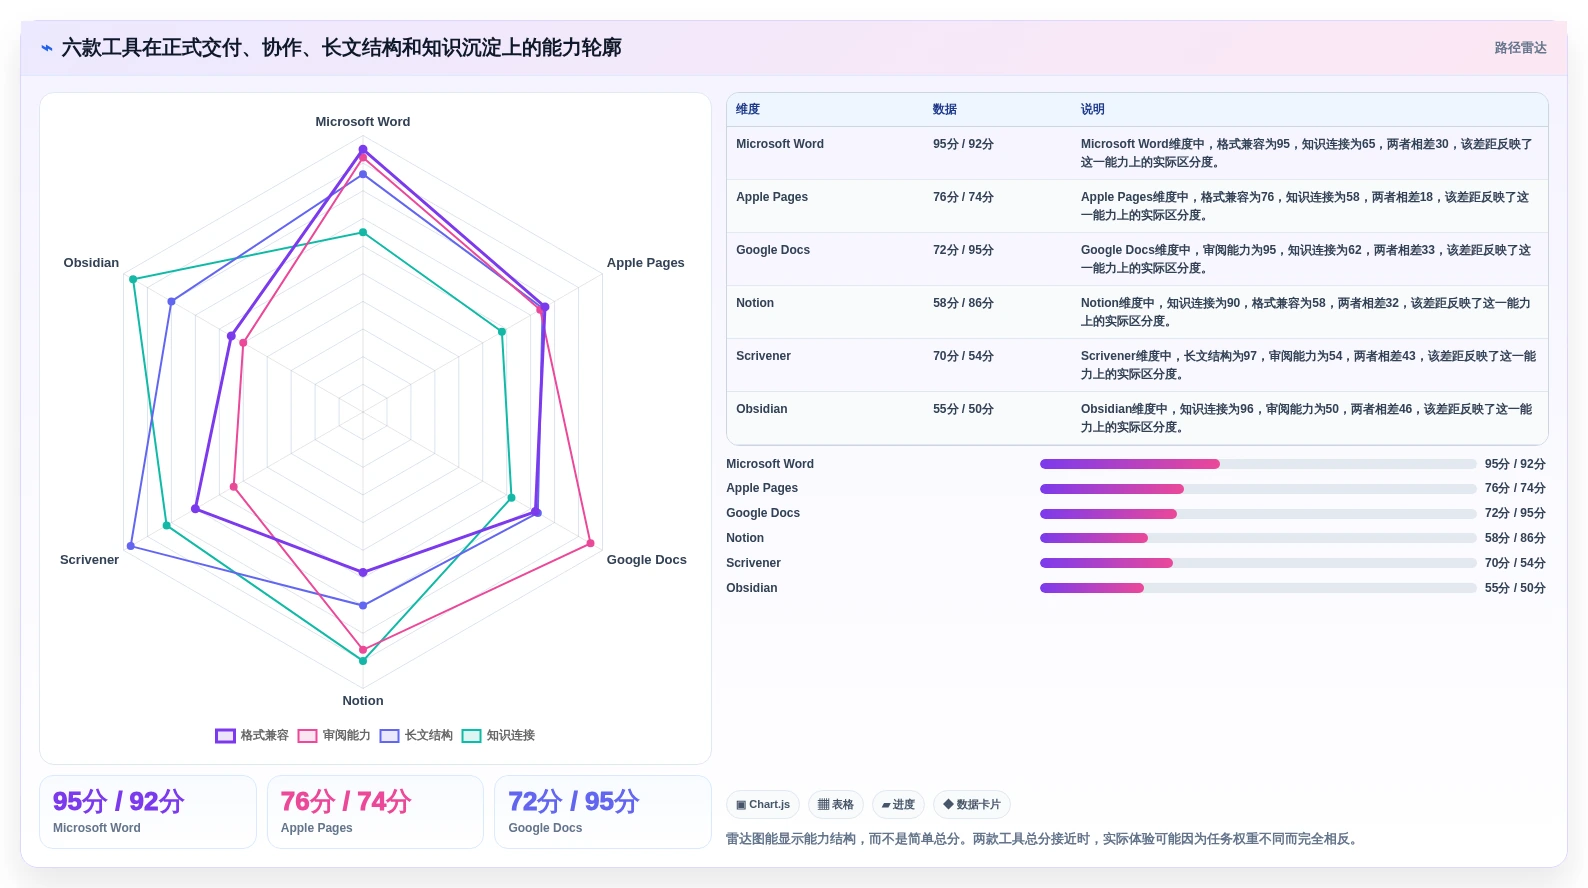The image size is (1588, 888).
Task: Click the 70分 / 54分 table cell
Action: click(963, 356)
